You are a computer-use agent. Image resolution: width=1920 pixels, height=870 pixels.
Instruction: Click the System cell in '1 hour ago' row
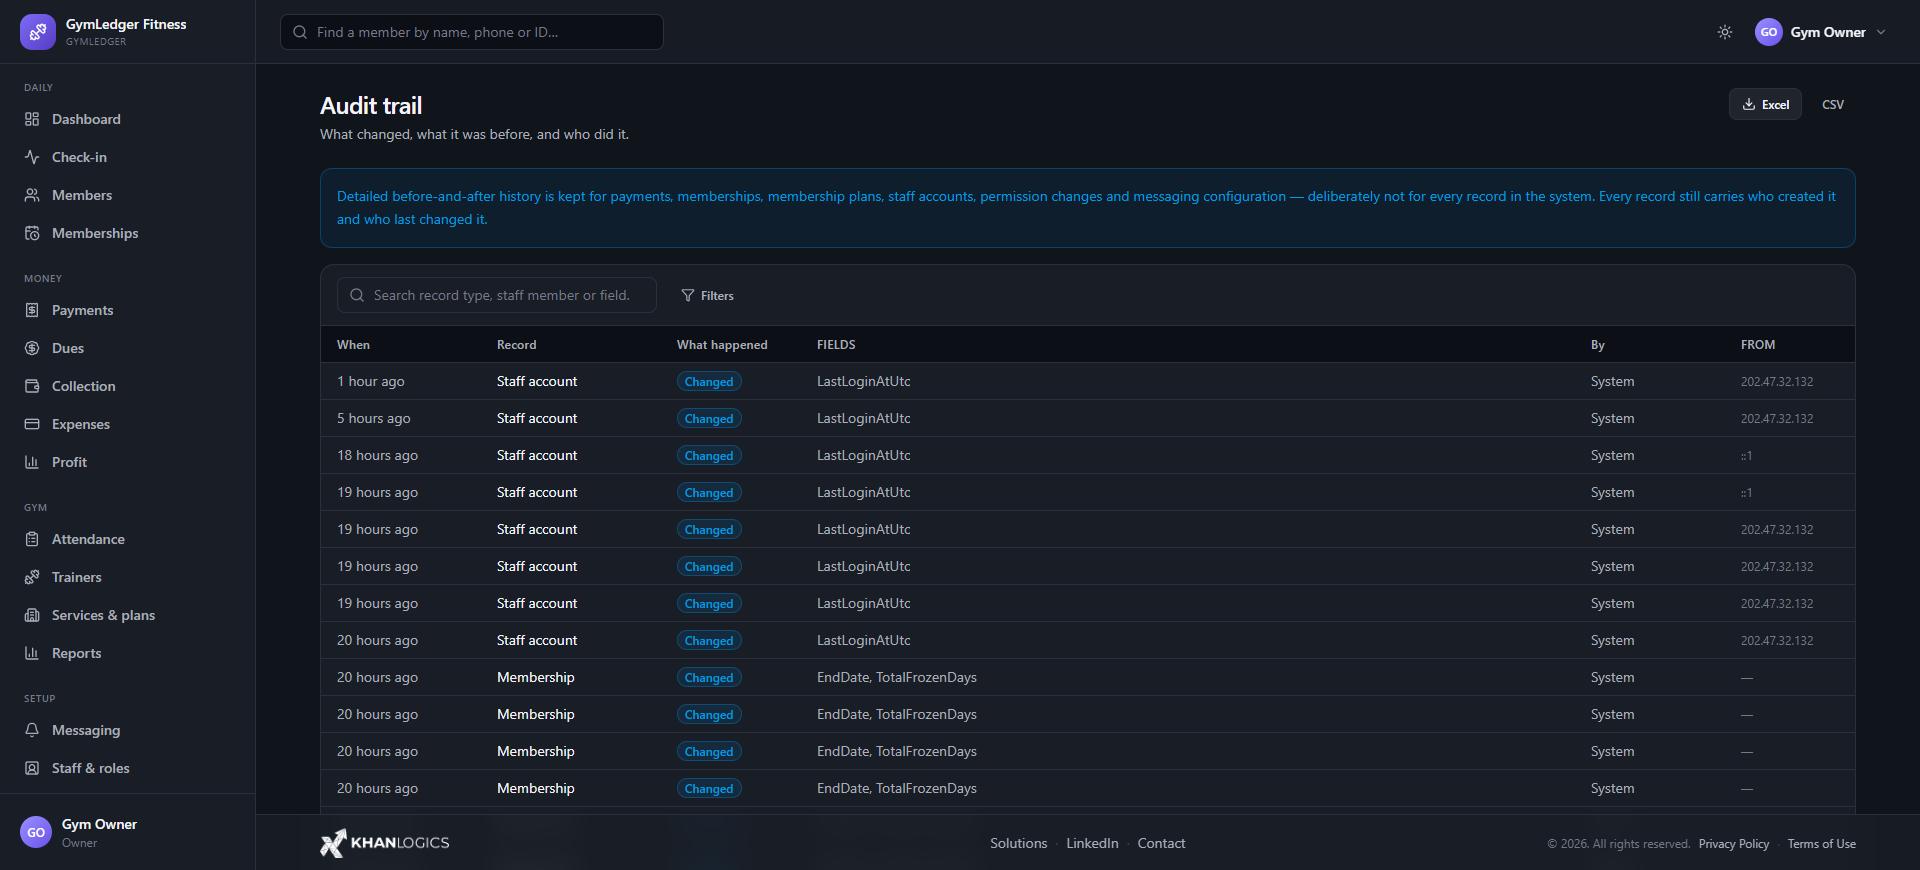coord(1612,381)
